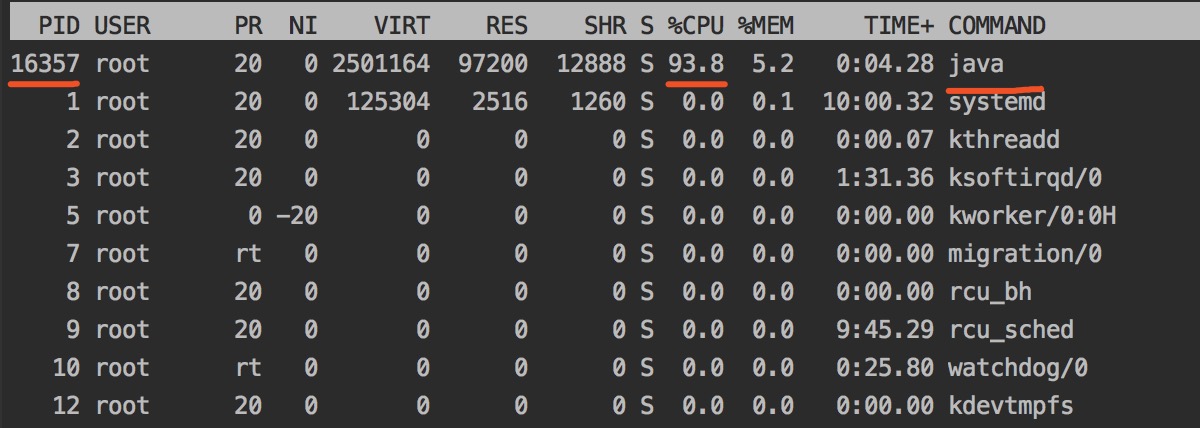Click the %CPU column header
Screen dimensions: 1200x428
[697, 26]
